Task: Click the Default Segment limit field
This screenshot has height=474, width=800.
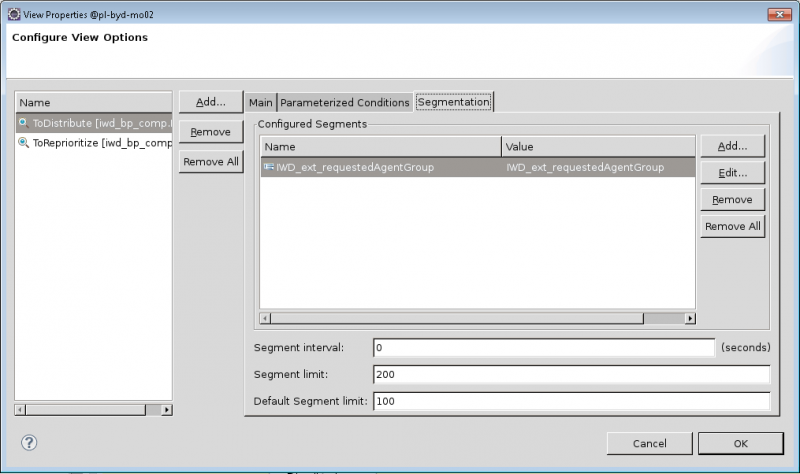Action: [570, 402]
